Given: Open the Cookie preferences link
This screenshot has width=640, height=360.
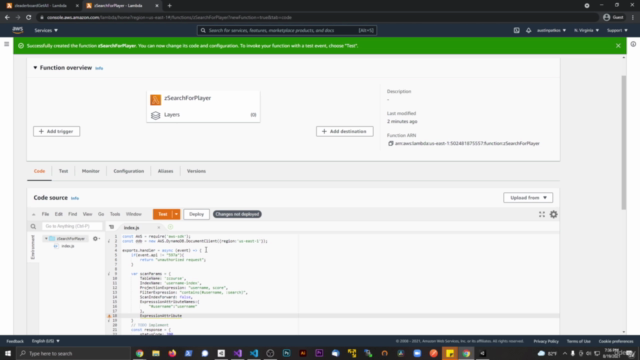Looking at the screenshot, I should click(x=616, y=341).
